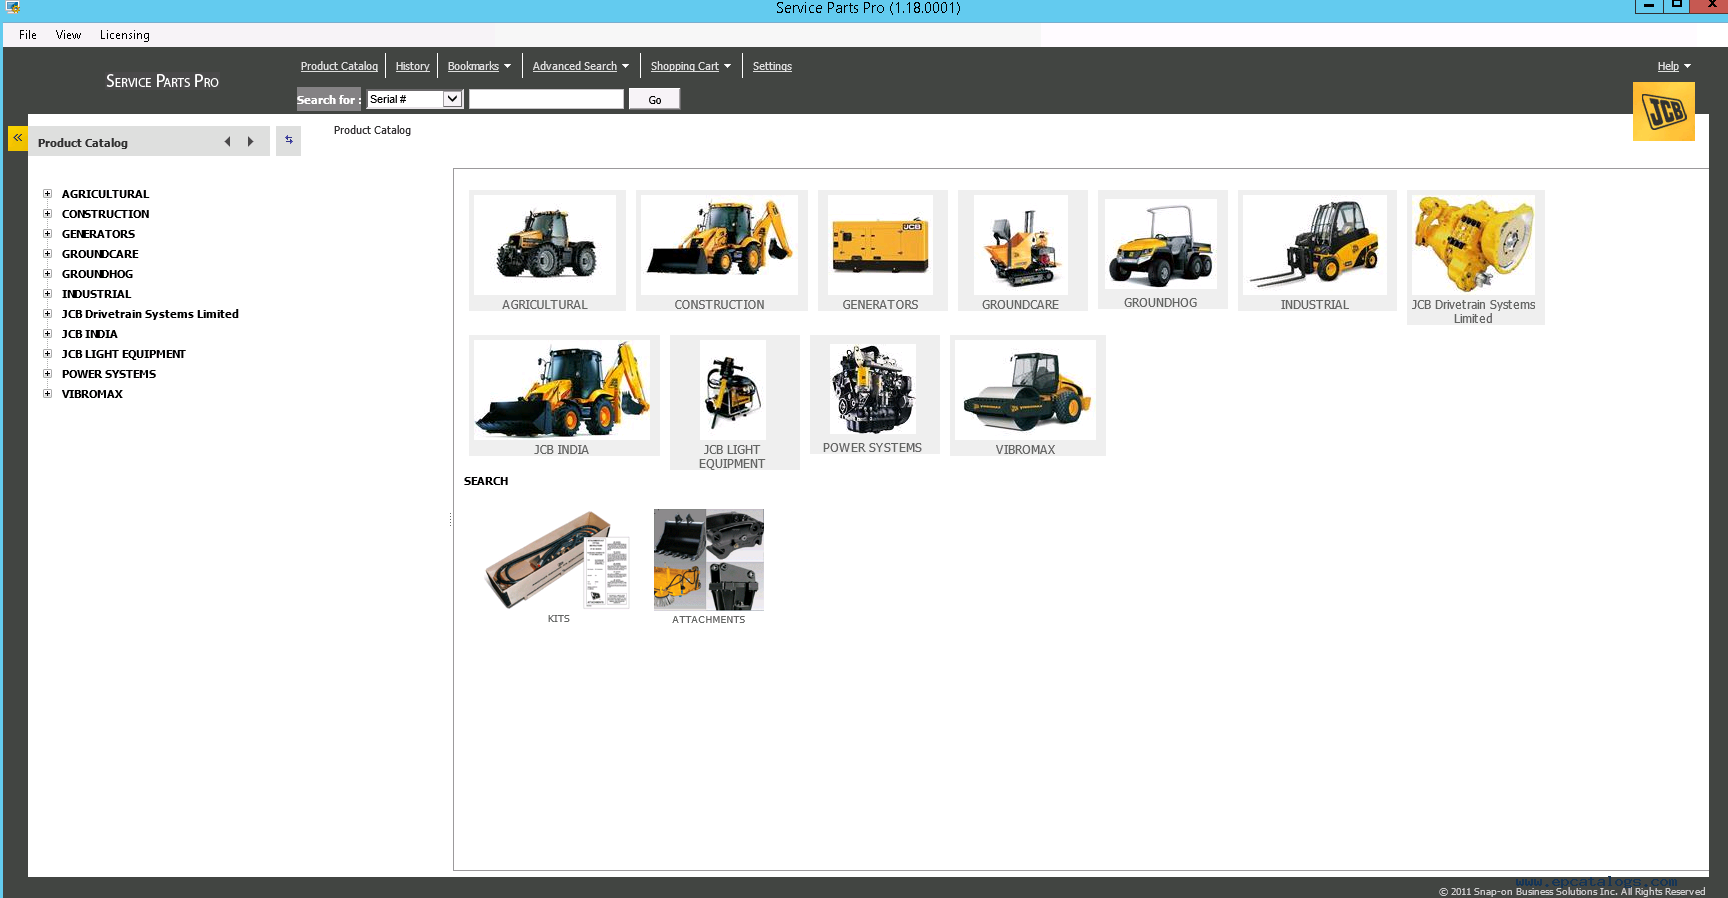The width and height of the screenshot is (1728, 898).
Task: Open the Help dropdown menu
Action: pyautogui.click(x=1674, y=66)
